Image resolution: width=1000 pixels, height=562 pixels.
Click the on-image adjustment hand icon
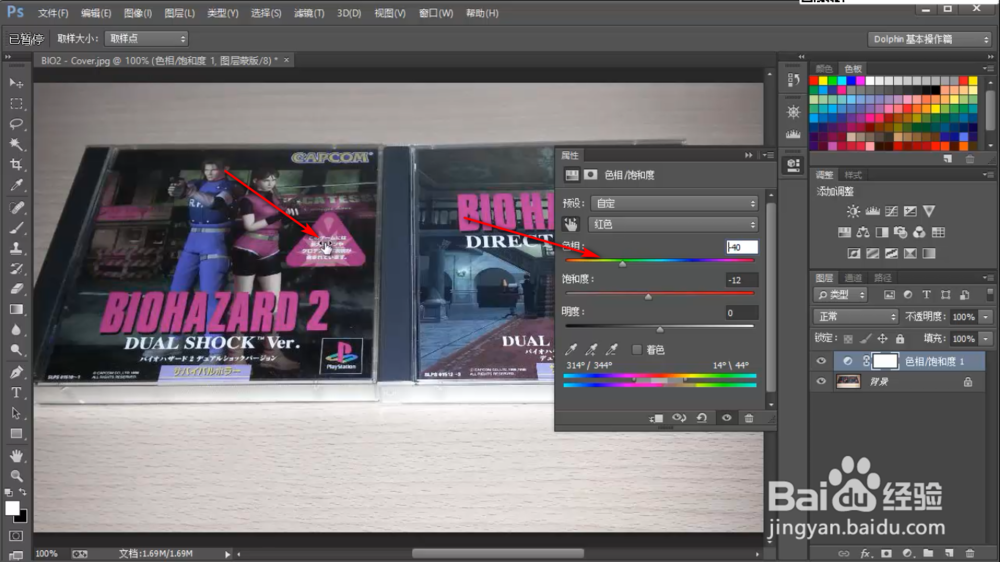[x=571, y=225]
